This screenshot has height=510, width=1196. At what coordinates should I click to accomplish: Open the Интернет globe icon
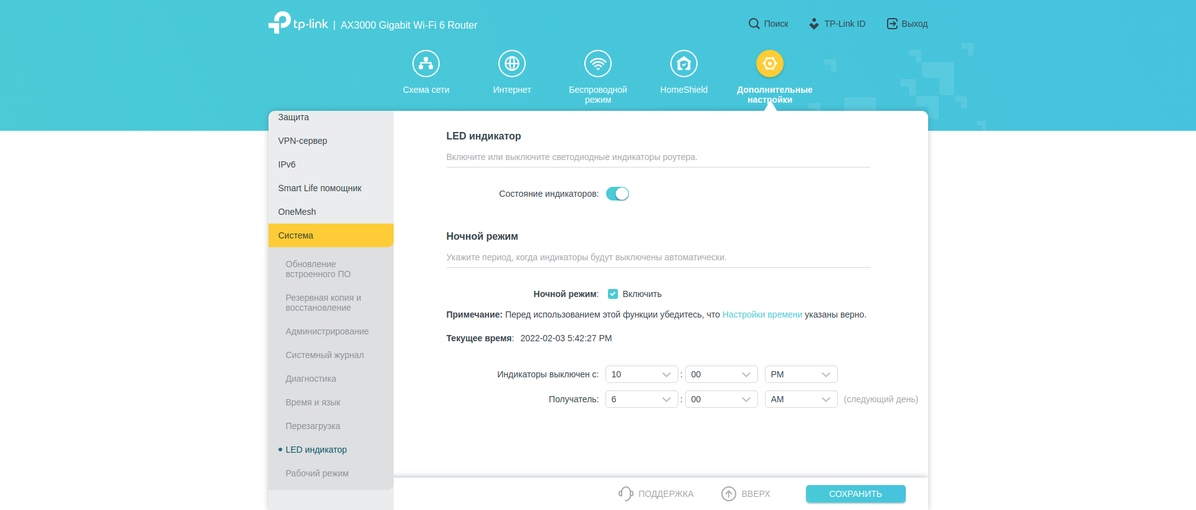[512, 64]
